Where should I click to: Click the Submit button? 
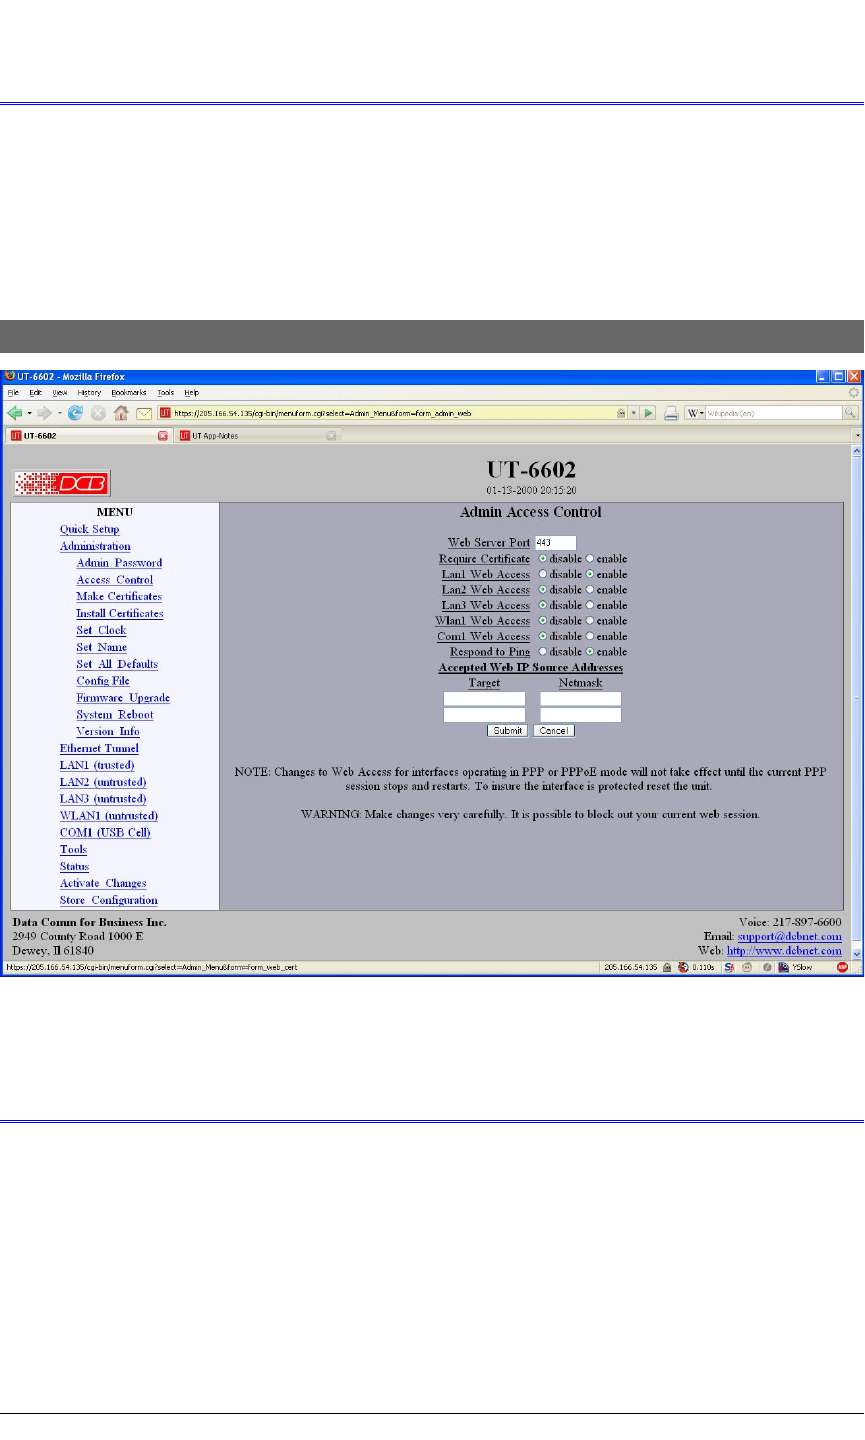(508, 731)
